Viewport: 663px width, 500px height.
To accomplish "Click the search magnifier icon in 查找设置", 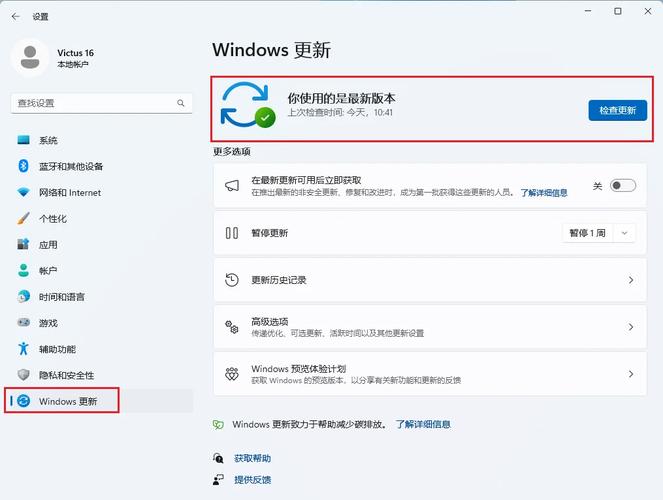I will click(181, 103).
